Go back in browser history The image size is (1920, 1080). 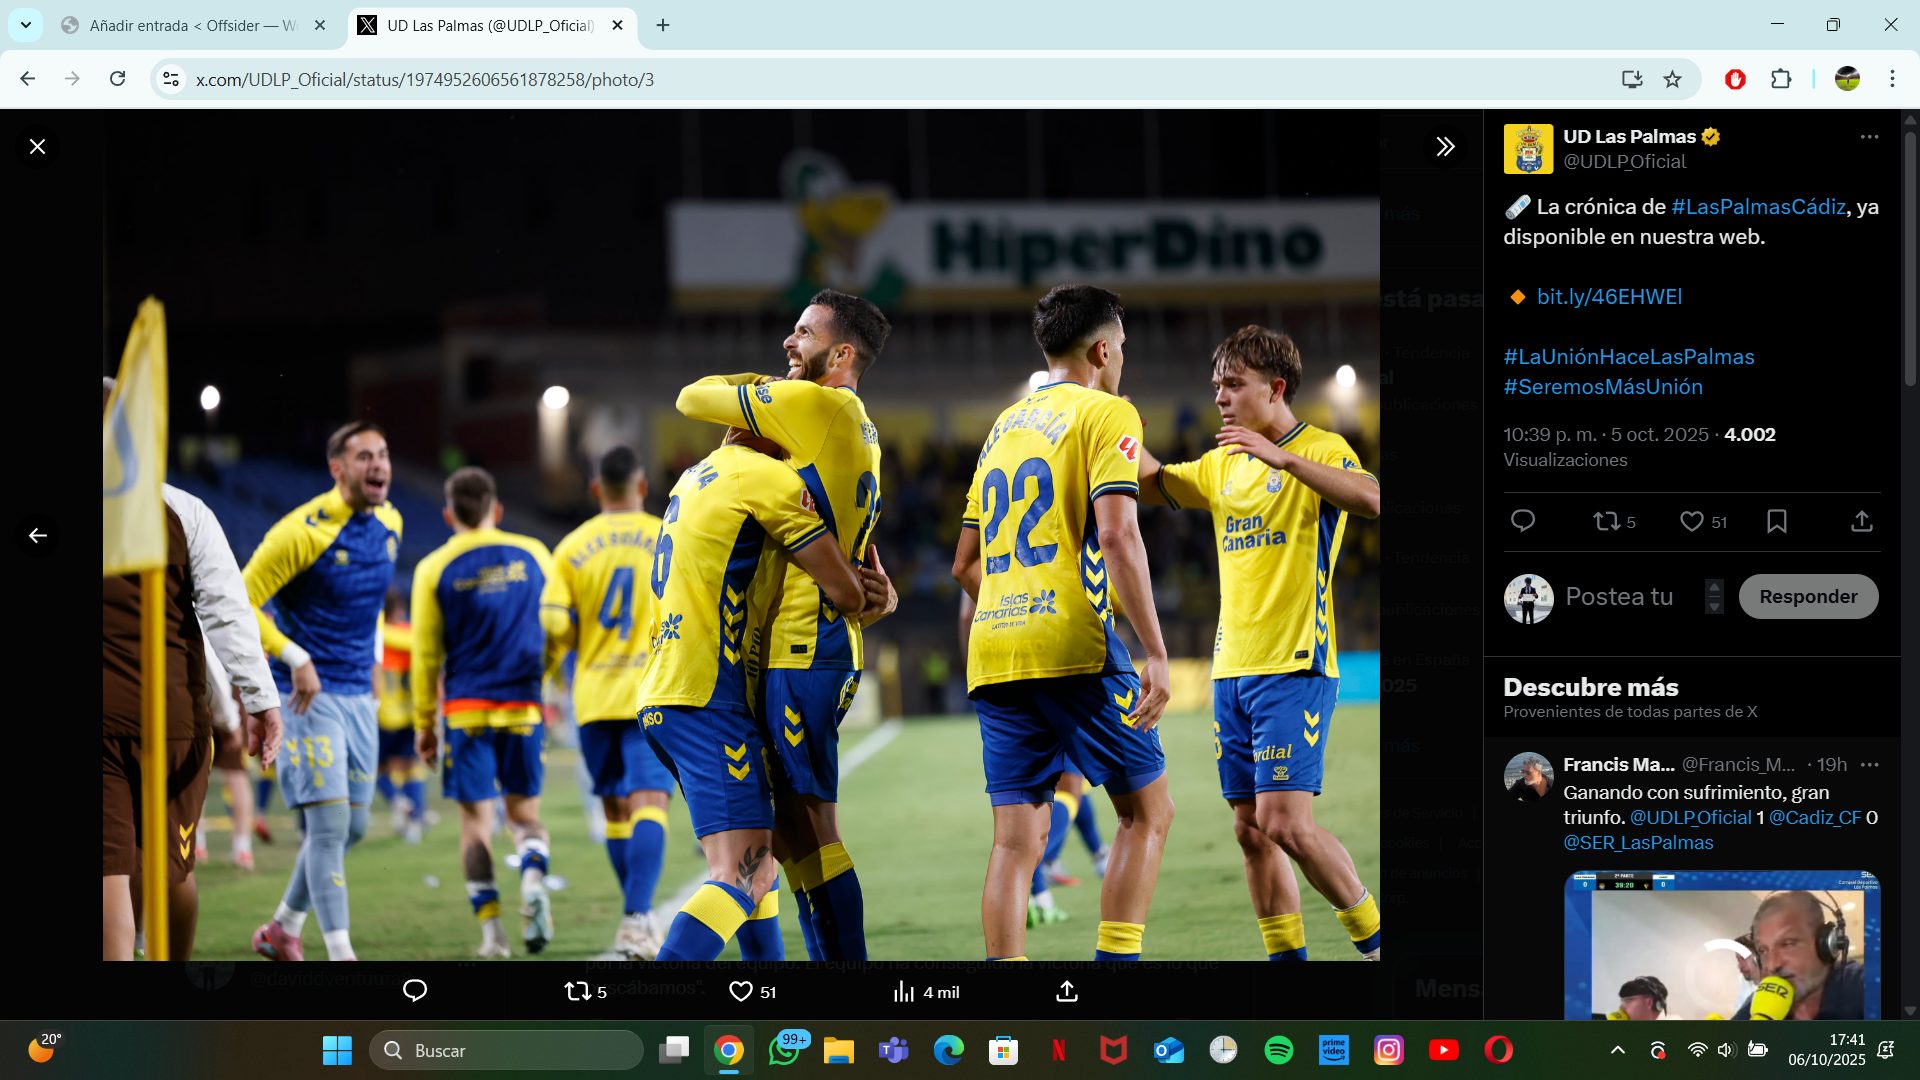[x=27, y=79]
